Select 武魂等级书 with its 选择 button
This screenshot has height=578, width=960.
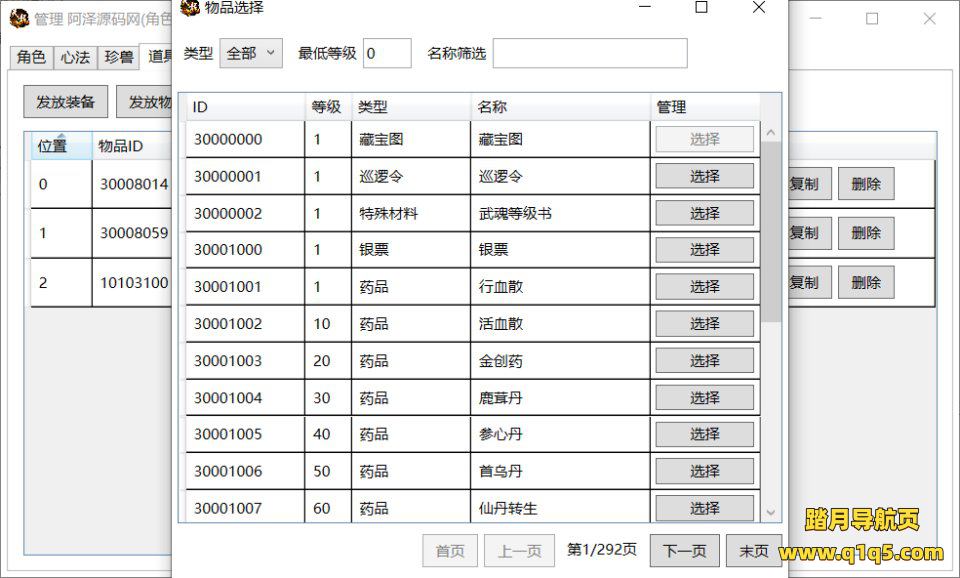(x=704, y=213)
